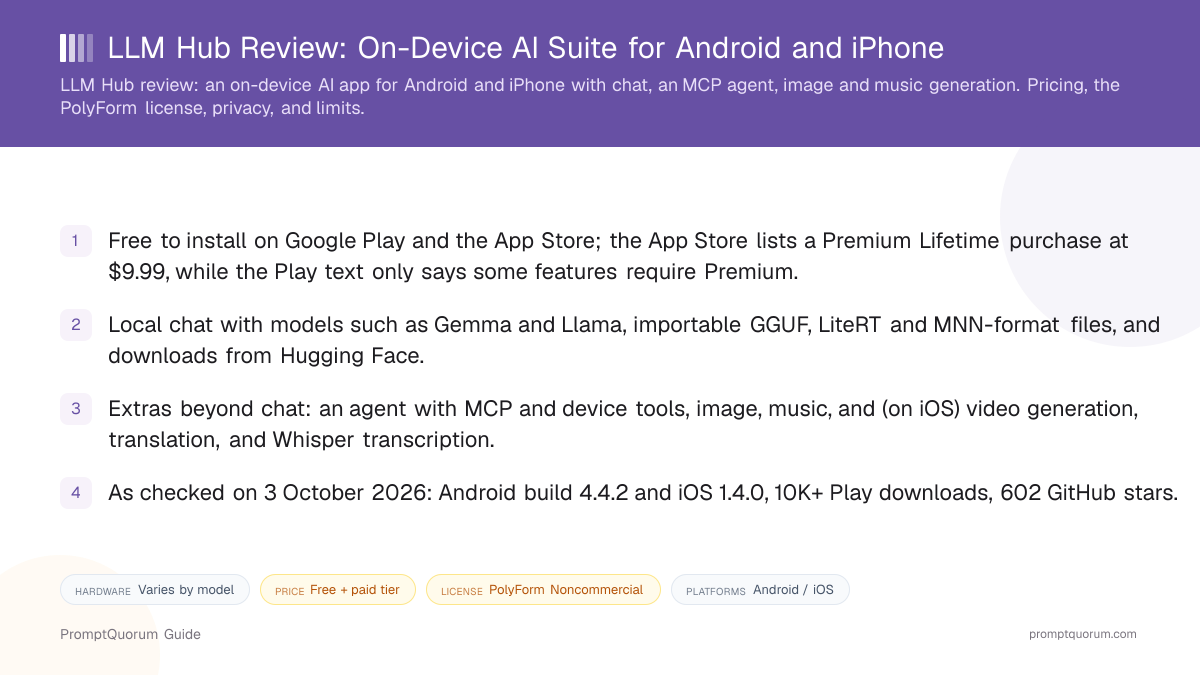Screen dimensions: 1200x675
Task: Click the Hardware 'Varies by model' chip
Action: point(155,590)
